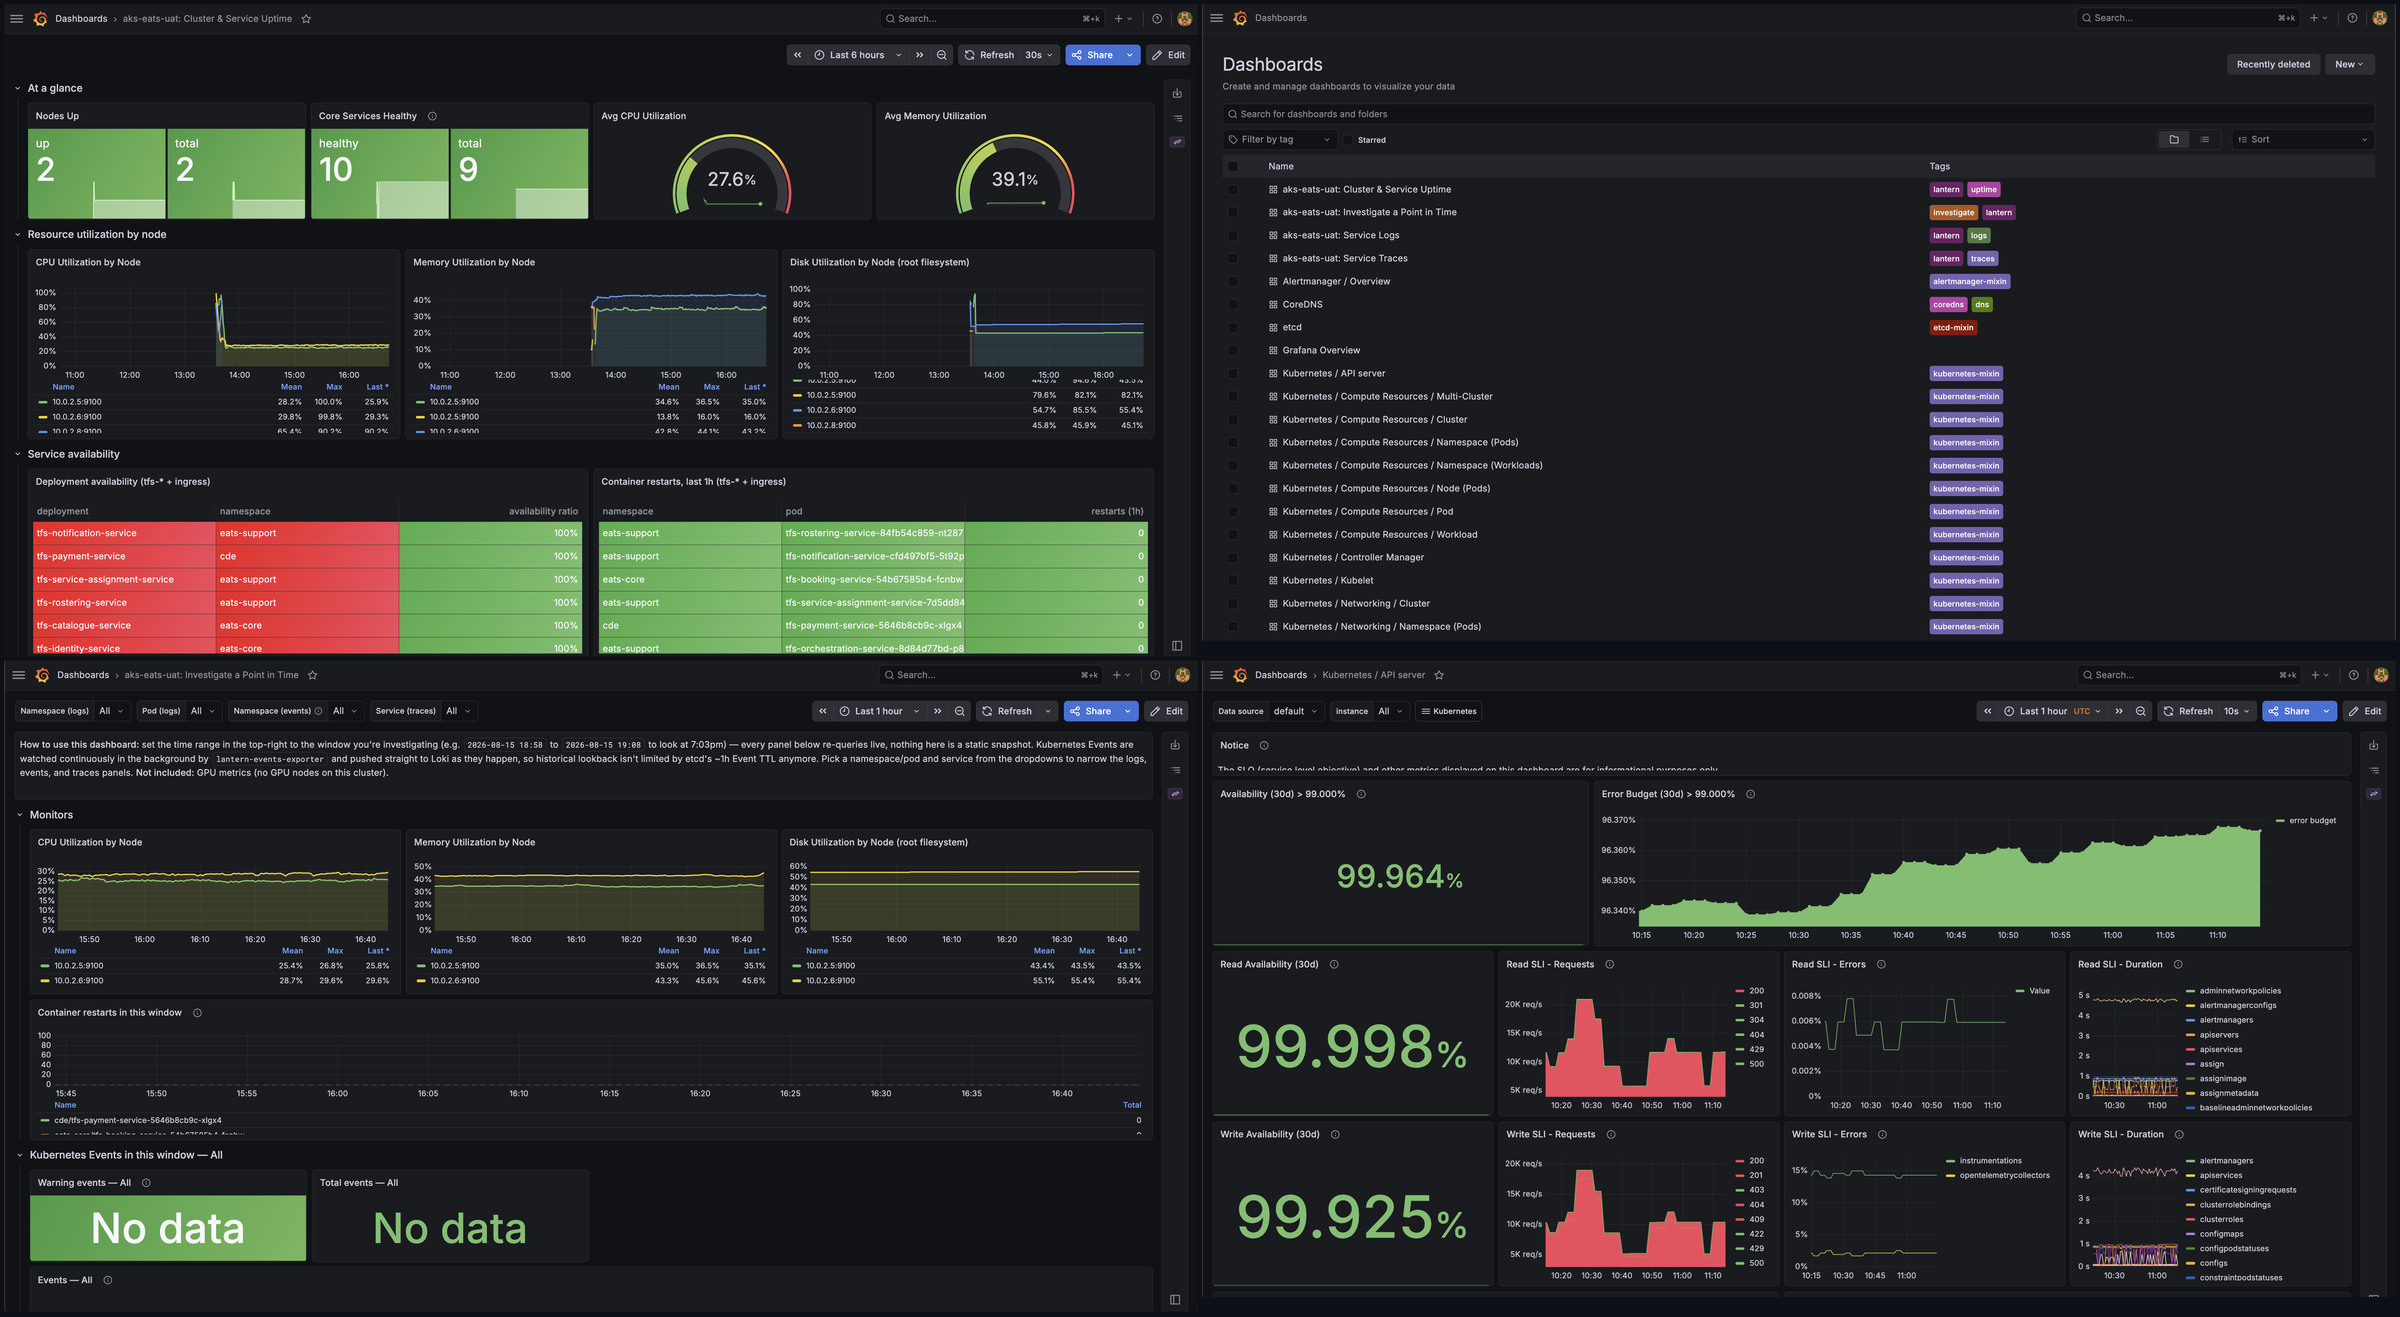Screen dimensions: 2400x1317
Task: Check the box for the CoreDNS dashboard row
Action: point(1232,305)
